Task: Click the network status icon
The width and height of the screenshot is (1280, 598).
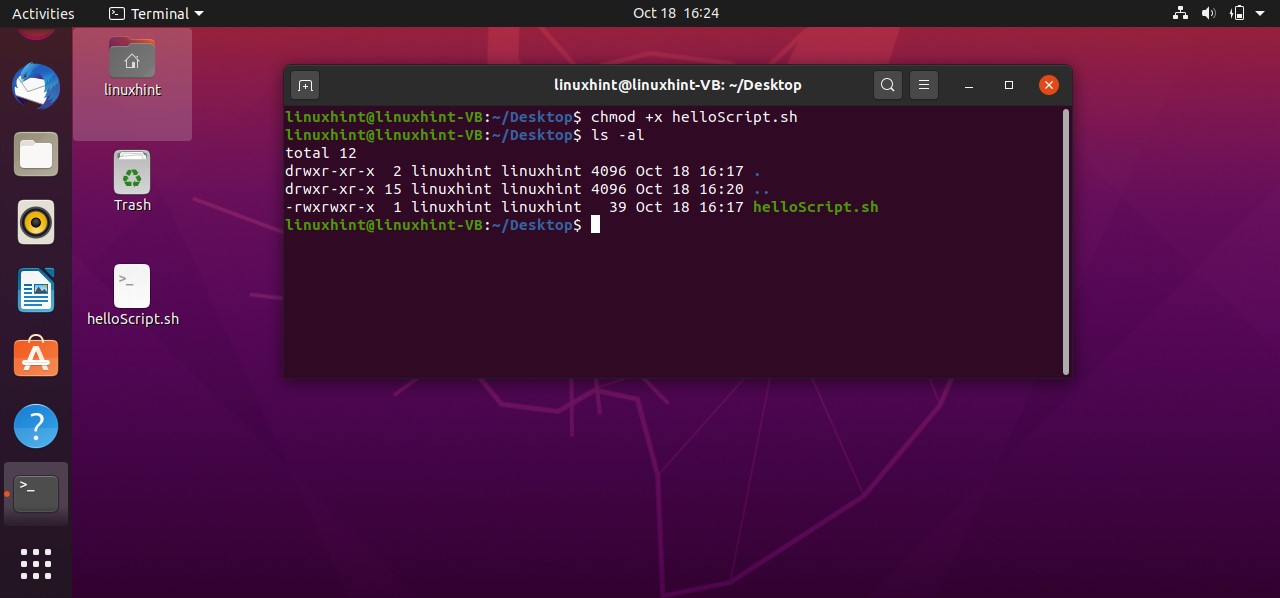Action: 1179,13
